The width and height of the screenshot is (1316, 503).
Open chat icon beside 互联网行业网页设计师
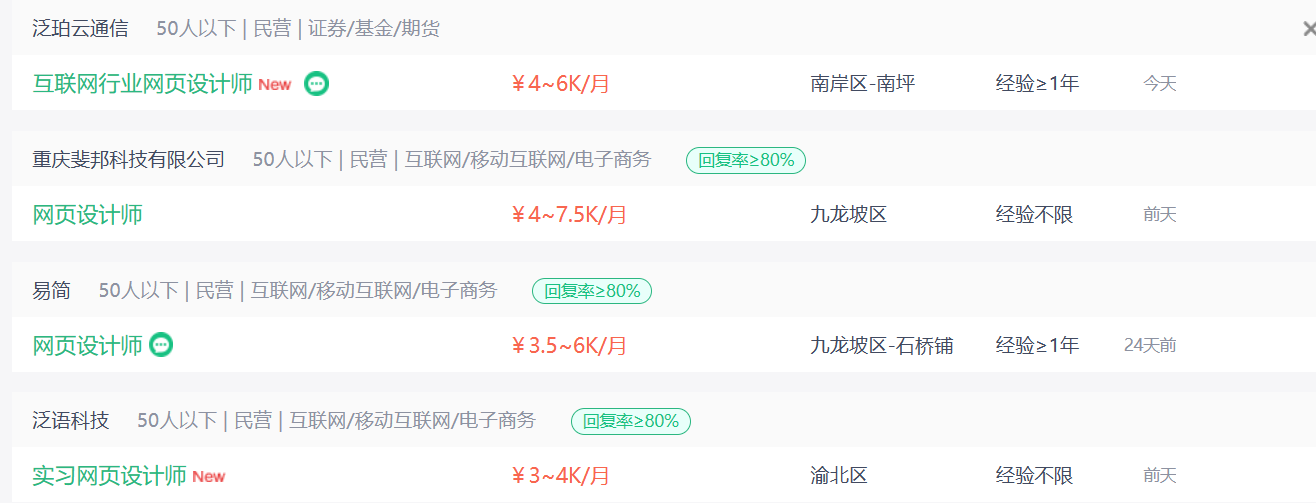tap(317, 84)
